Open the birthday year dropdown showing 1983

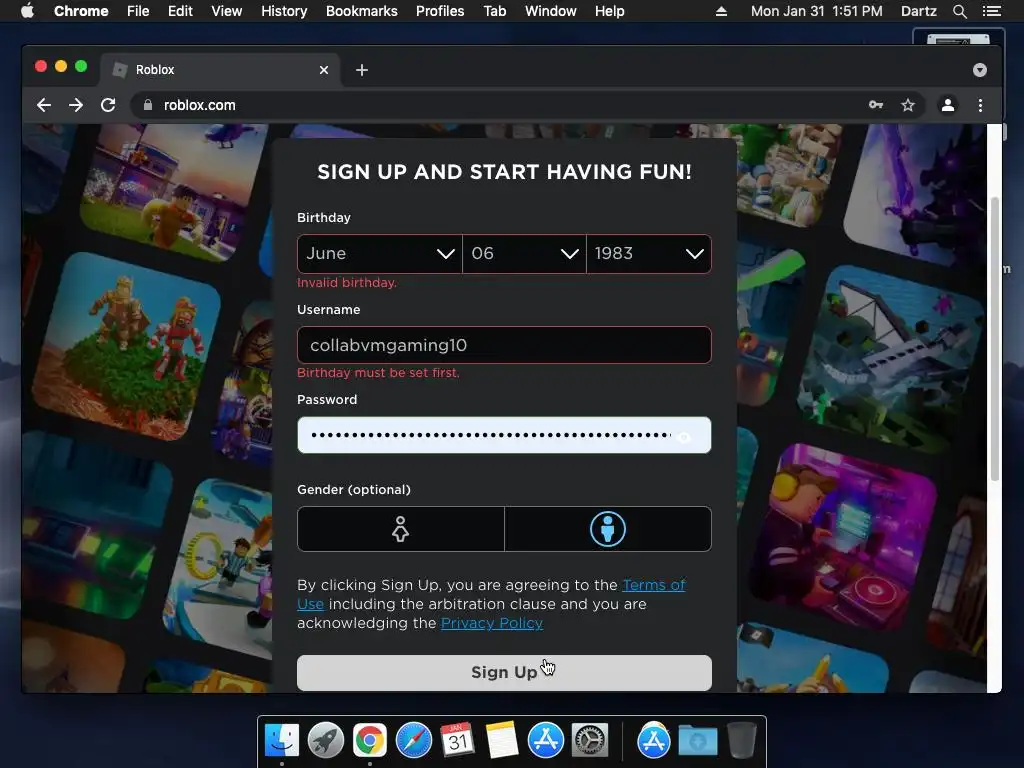tap(649, 253)
